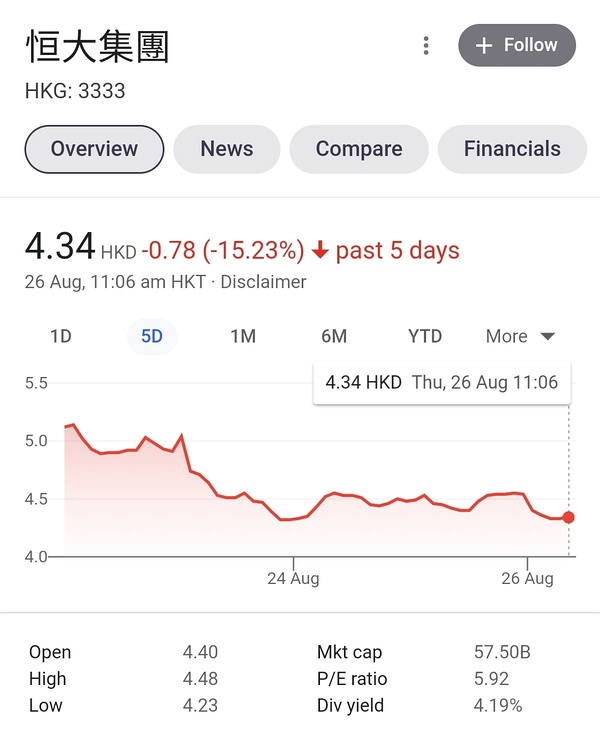Screen dimensions: 600x740
Task: Open the News tab
Action: 227,149
